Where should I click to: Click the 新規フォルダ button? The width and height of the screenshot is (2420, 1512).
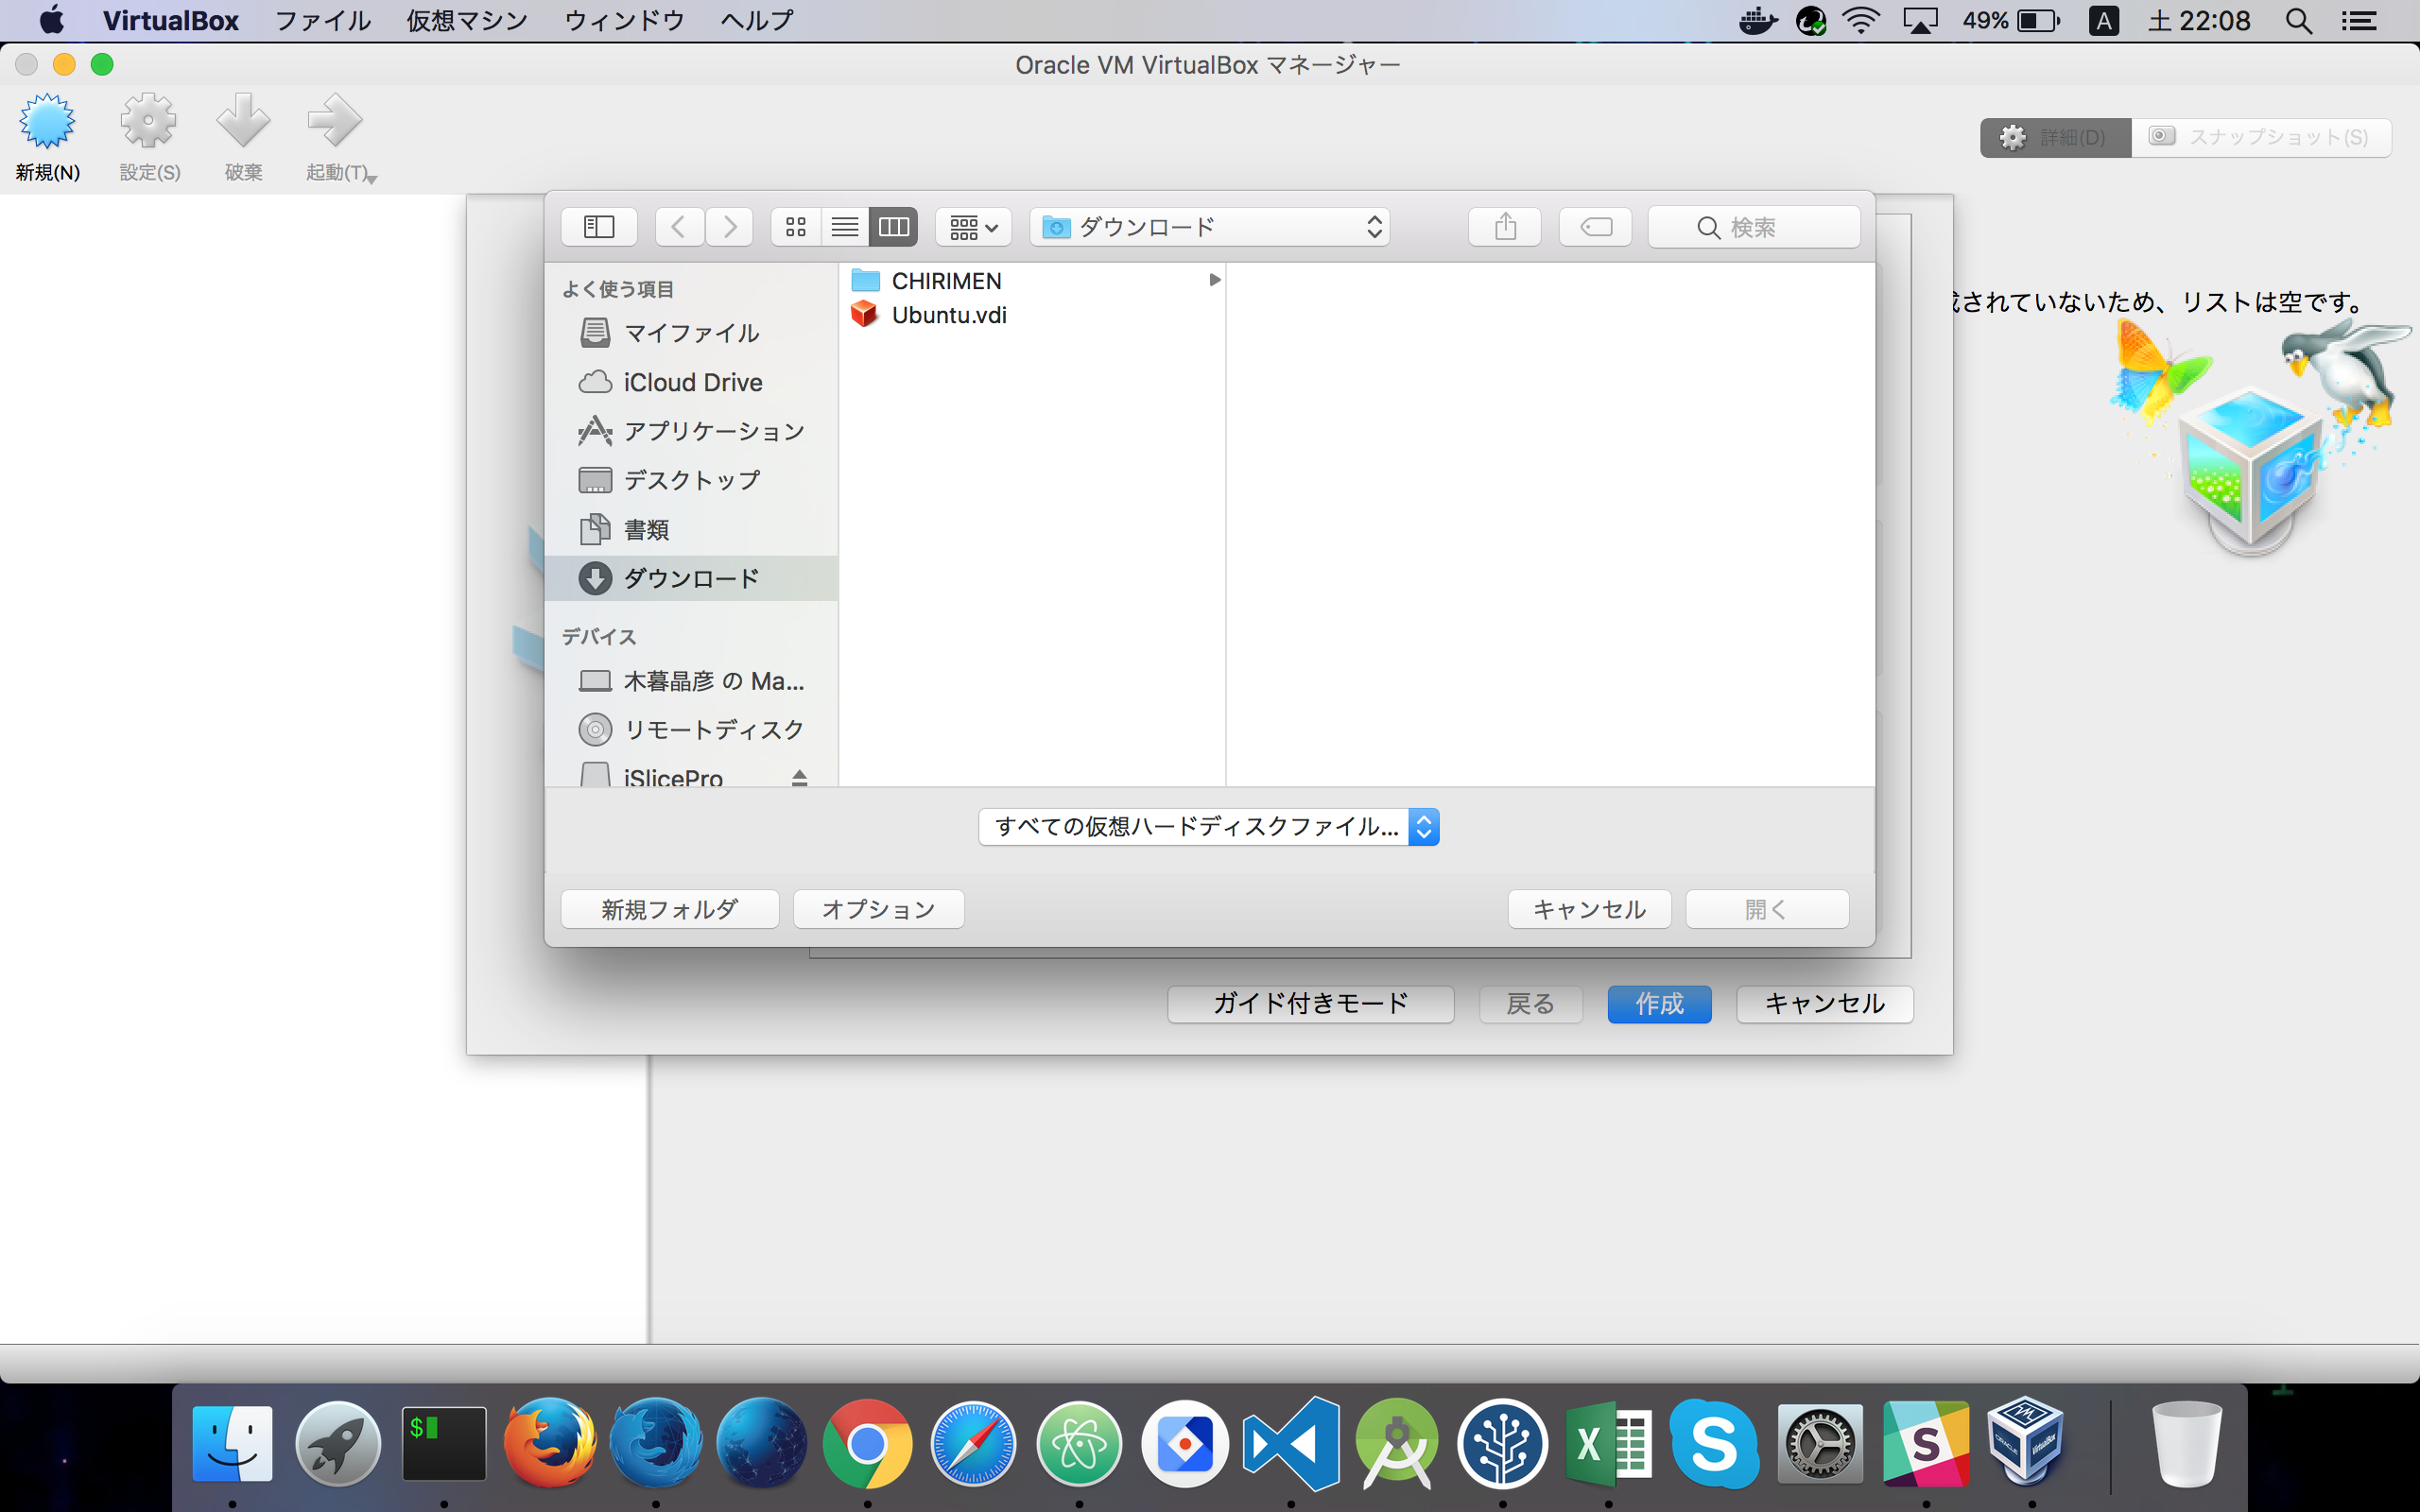coord(669,909)
